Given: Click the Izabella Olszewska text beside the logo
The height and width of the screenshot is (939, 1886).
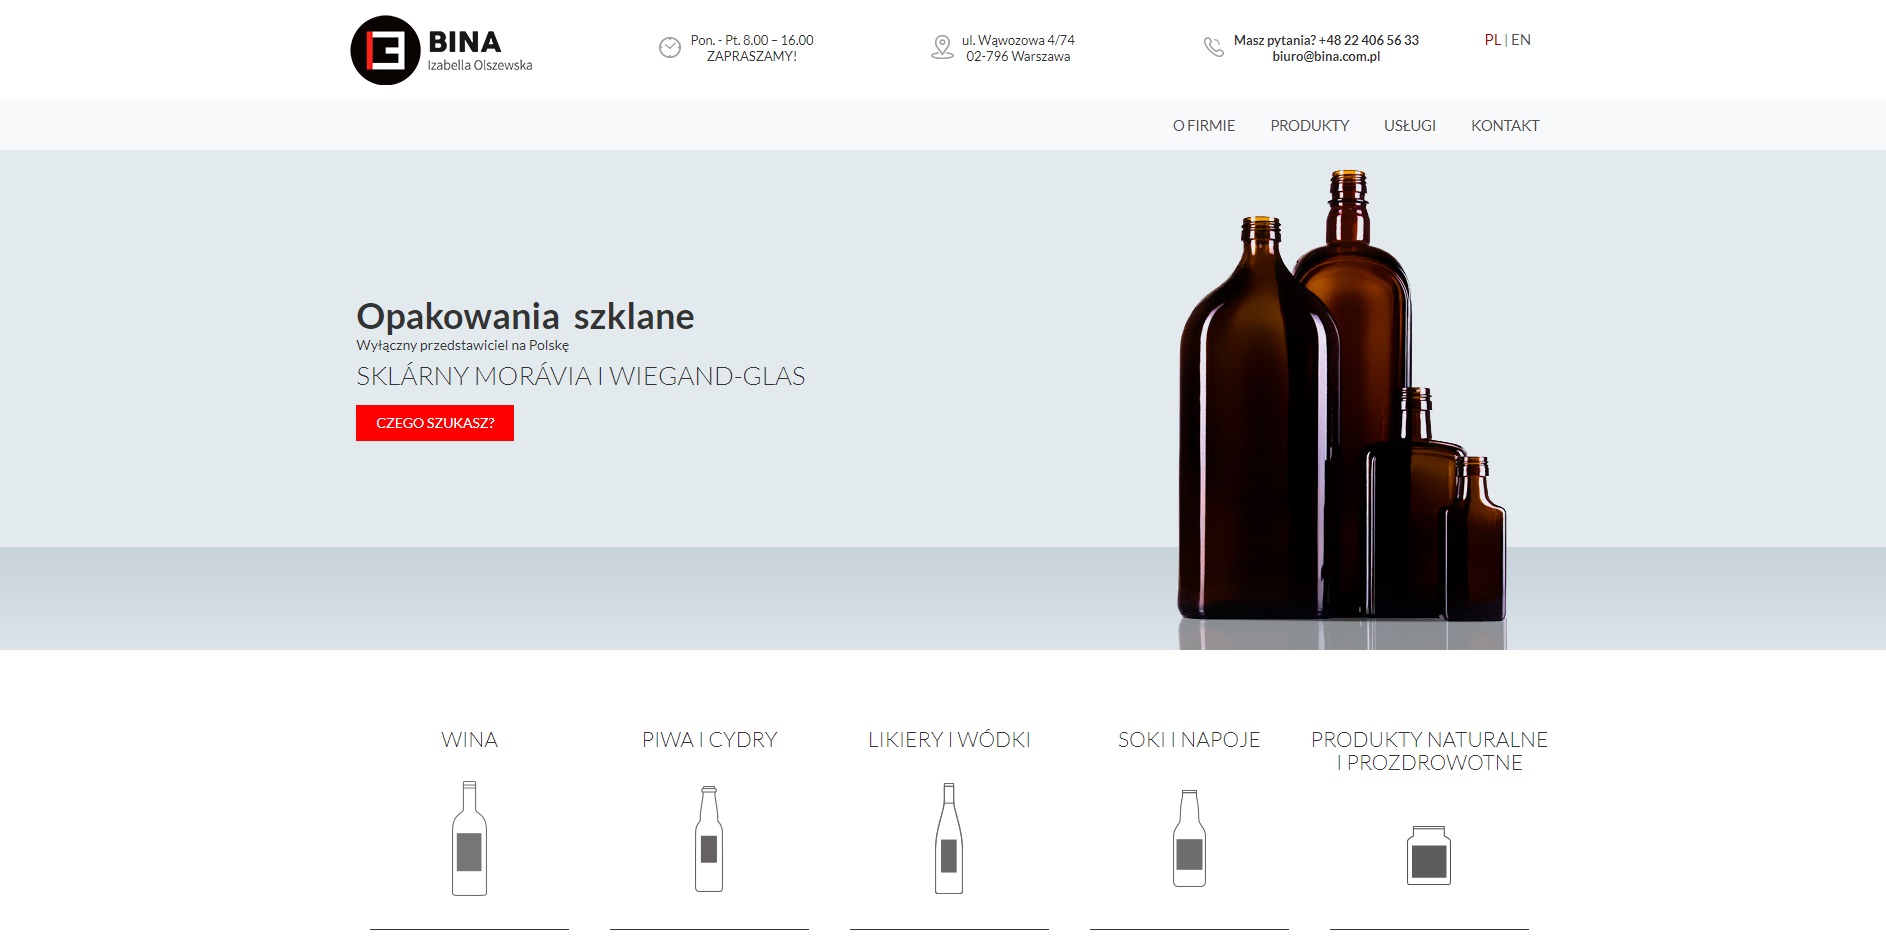Looking at the screenshot, I should [x=480, y=65].
